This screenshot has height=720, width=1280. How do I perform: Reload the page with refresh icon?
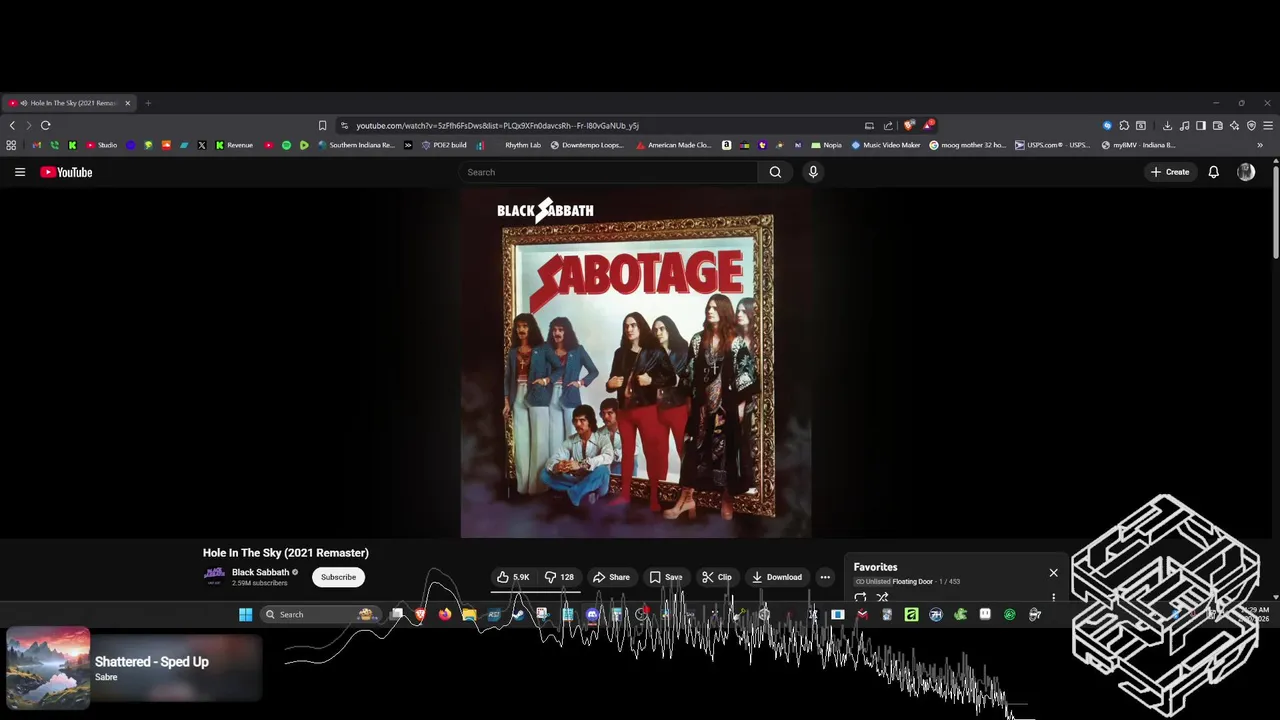[x=45, y=125]
